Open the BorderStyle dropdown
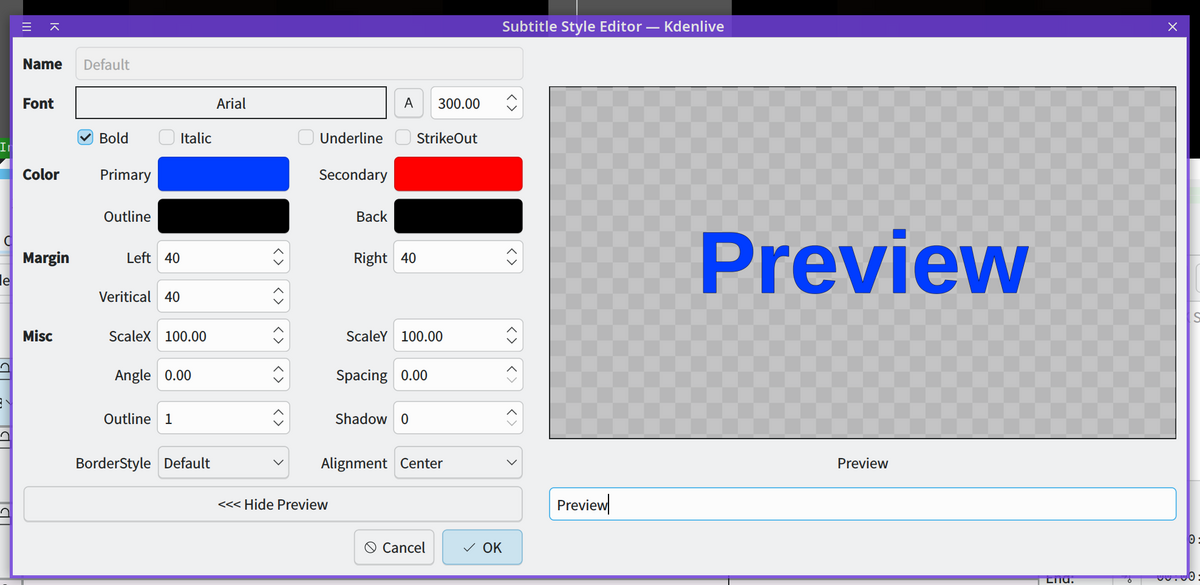1200x585 pixels. click(x=223, y=463)
